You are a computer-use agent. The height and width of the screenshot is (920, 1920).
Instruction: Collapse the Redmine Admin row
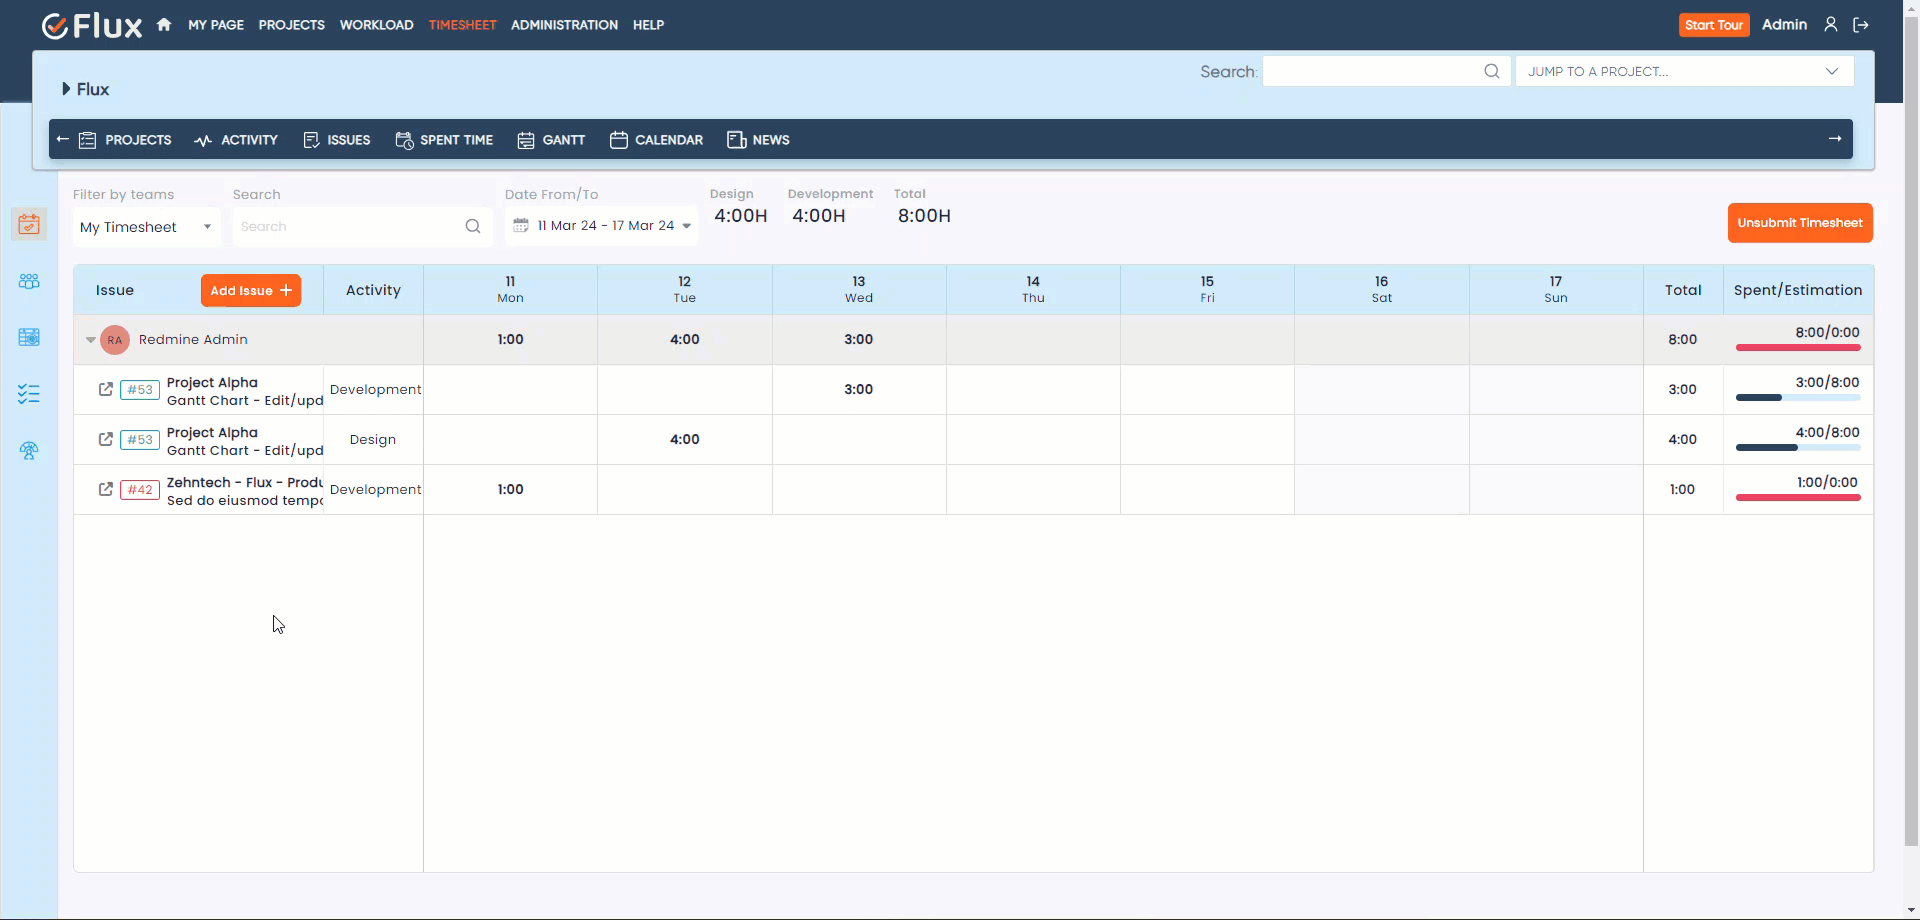pos(90,340)
